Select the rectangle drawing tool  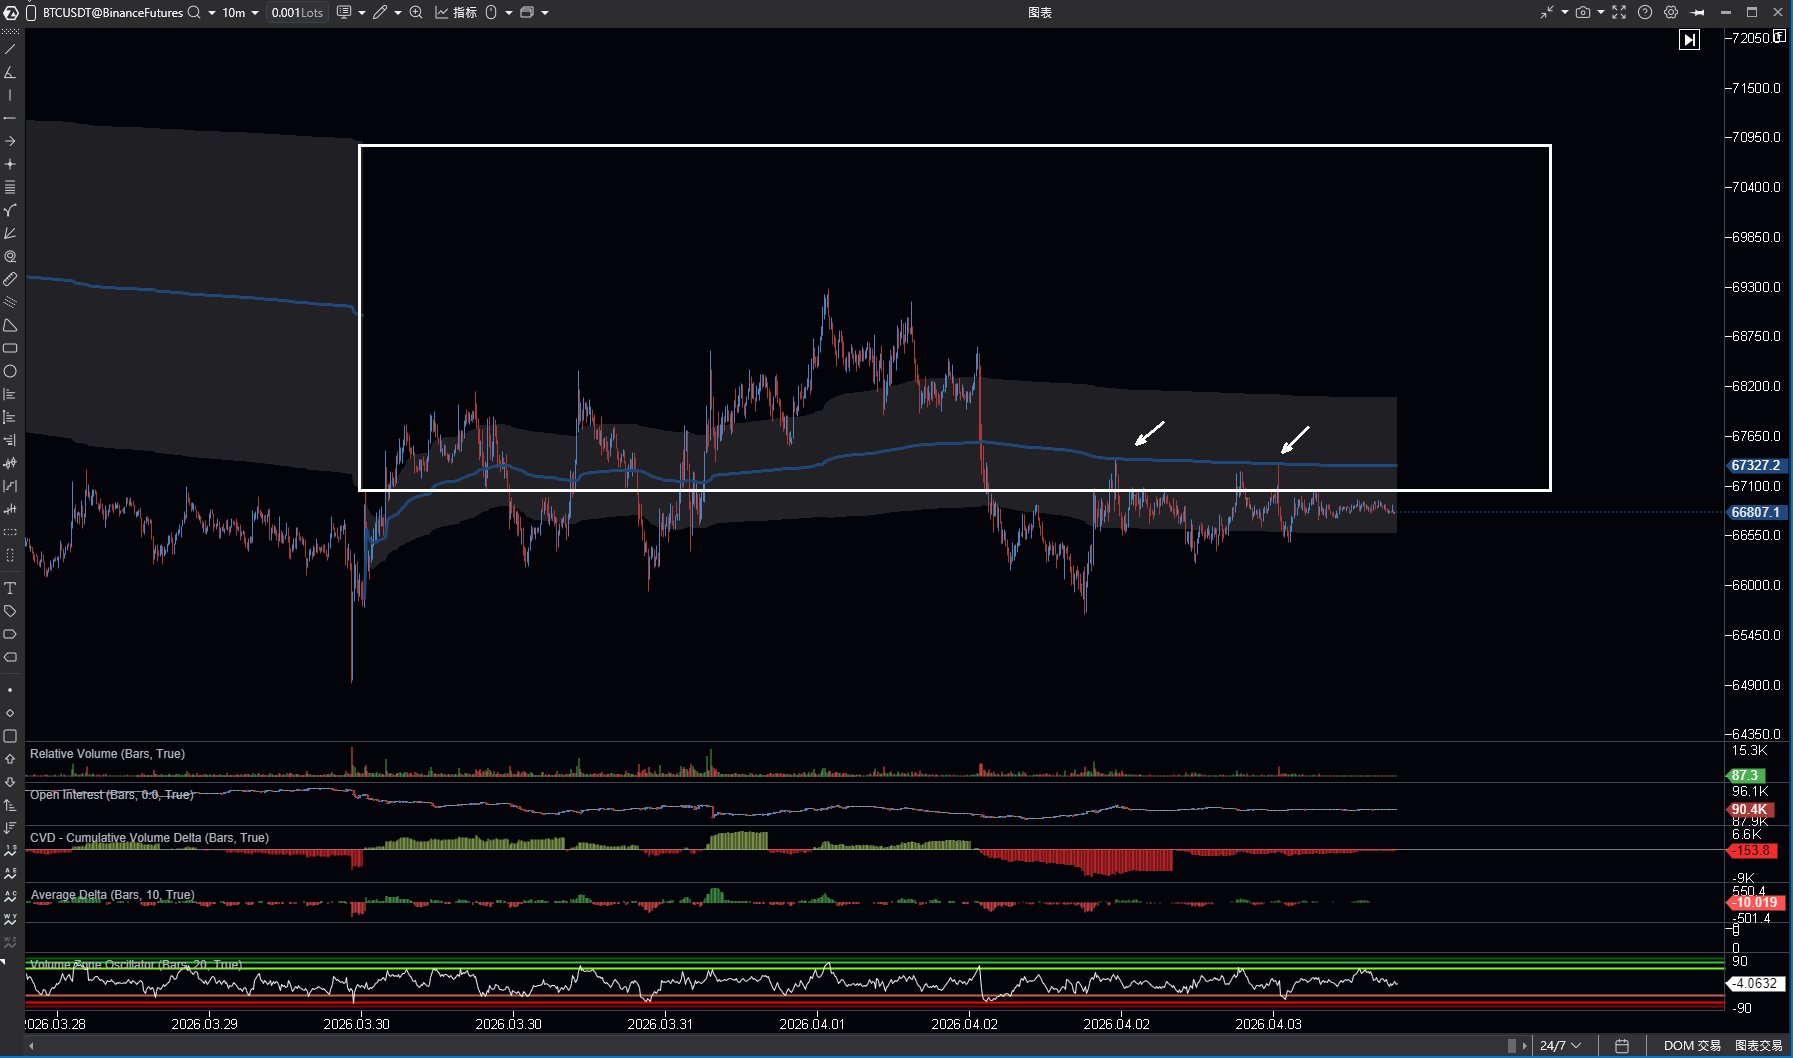(10, 349)
